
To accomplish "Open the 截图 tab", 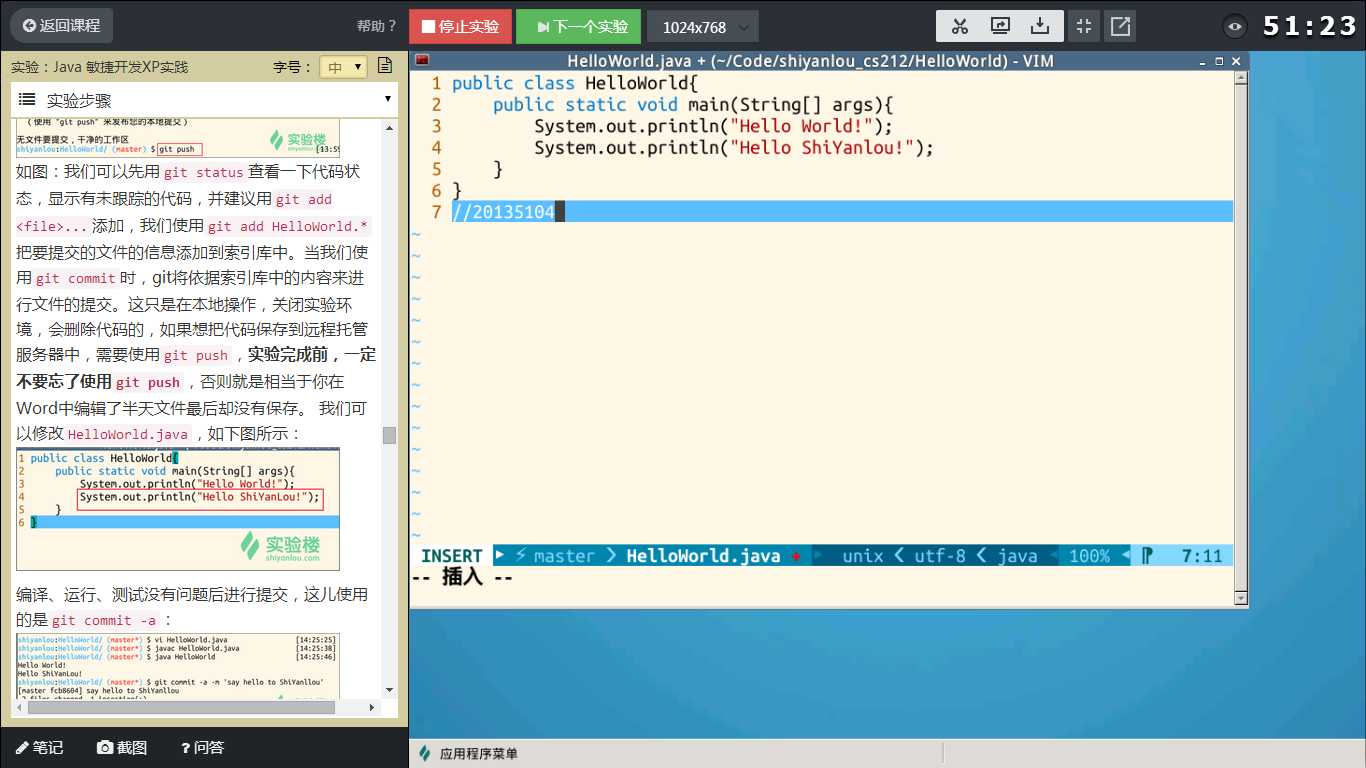I will coord(122,747).
